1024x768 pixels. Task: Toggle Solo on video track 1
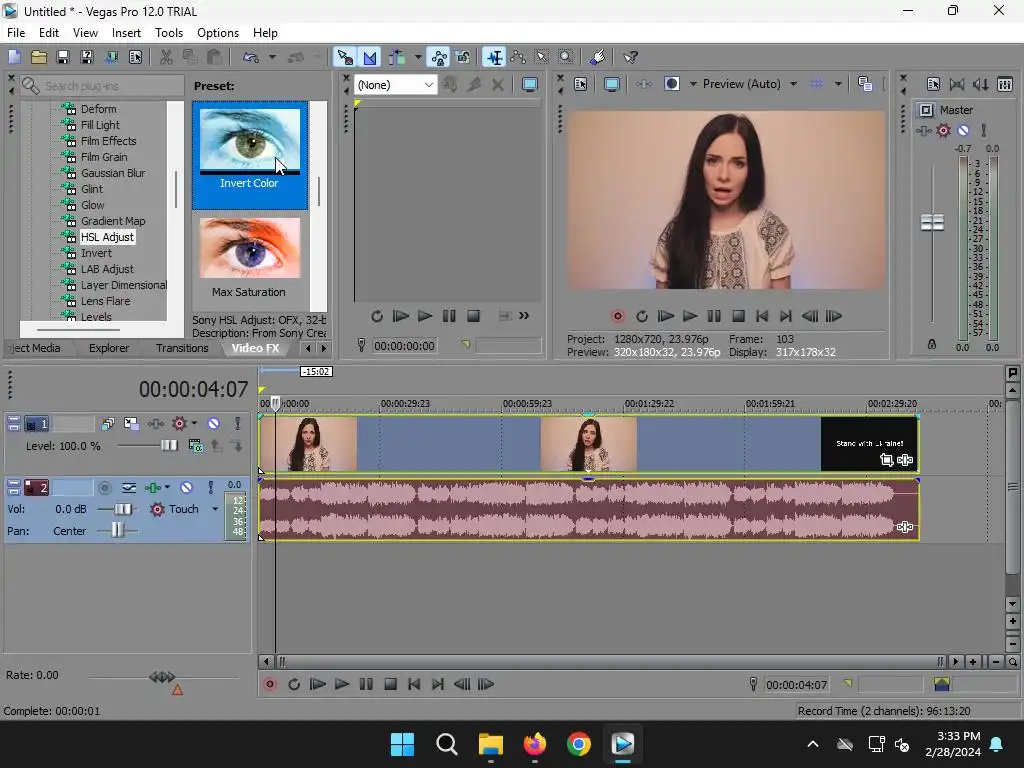pyautogui.click(x=238, y=424)
